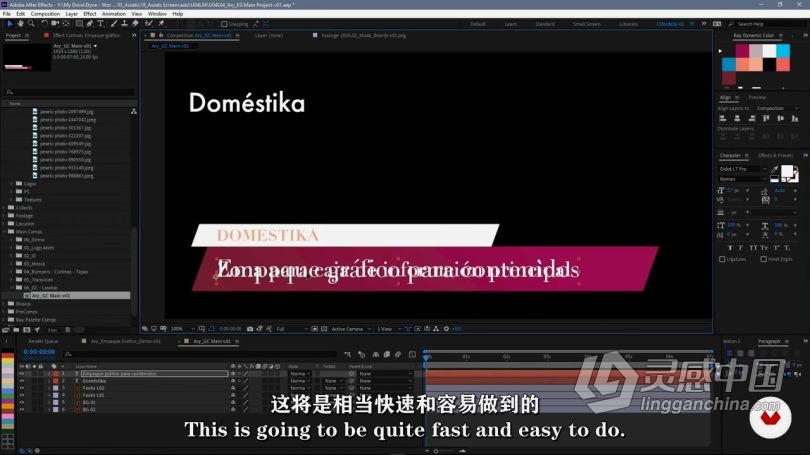Image resolution: width=810 pixels, height=455 pixels.
Task: Select the Roto Brush tool
Action: [149, 24]
